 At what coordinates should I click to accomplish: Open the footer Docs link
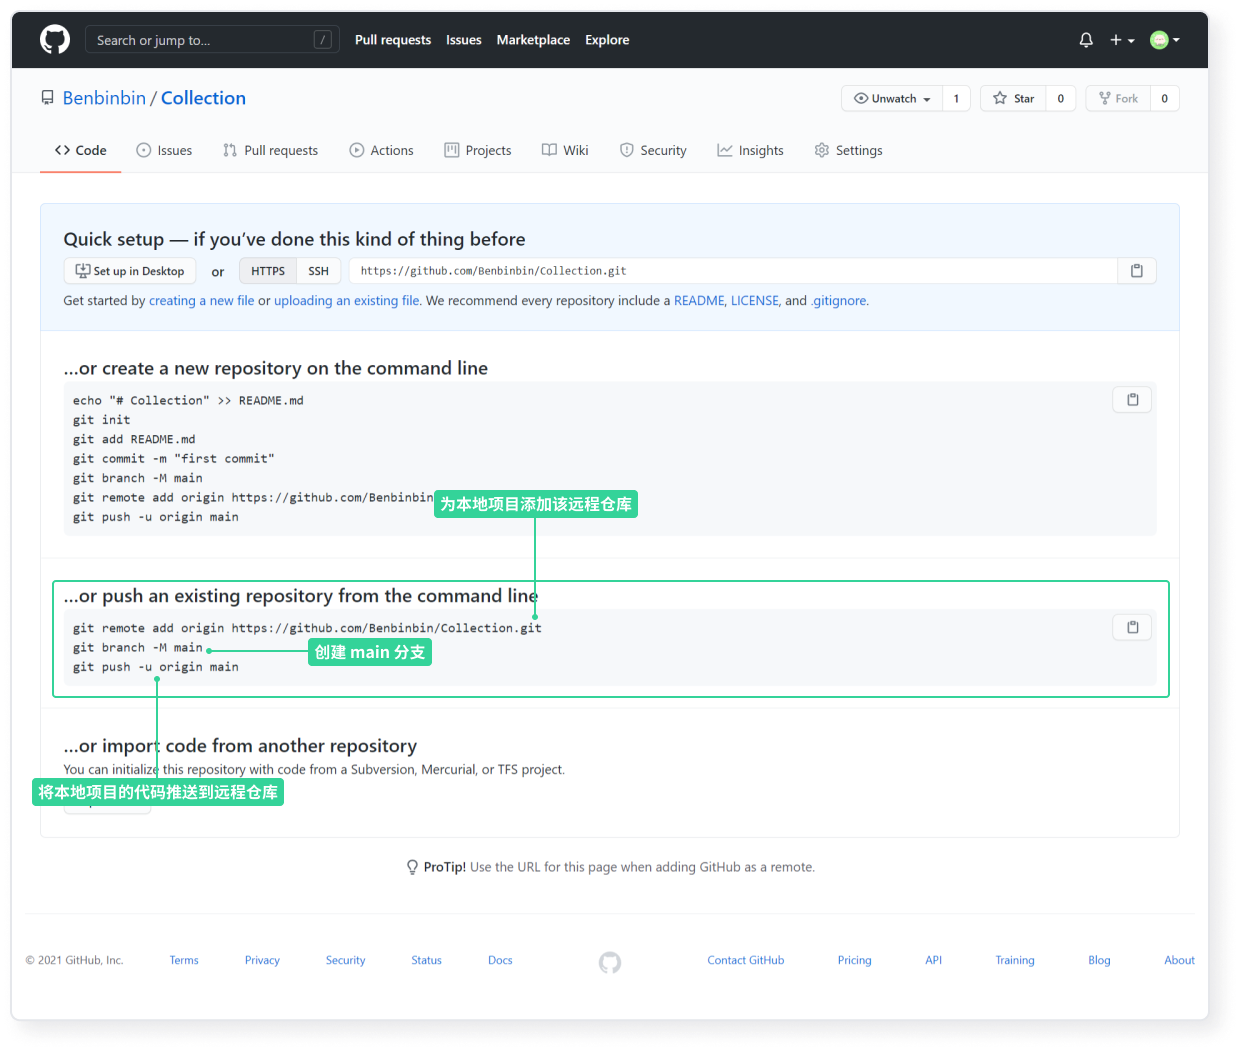pyautogui.click(x=500, y=960)
